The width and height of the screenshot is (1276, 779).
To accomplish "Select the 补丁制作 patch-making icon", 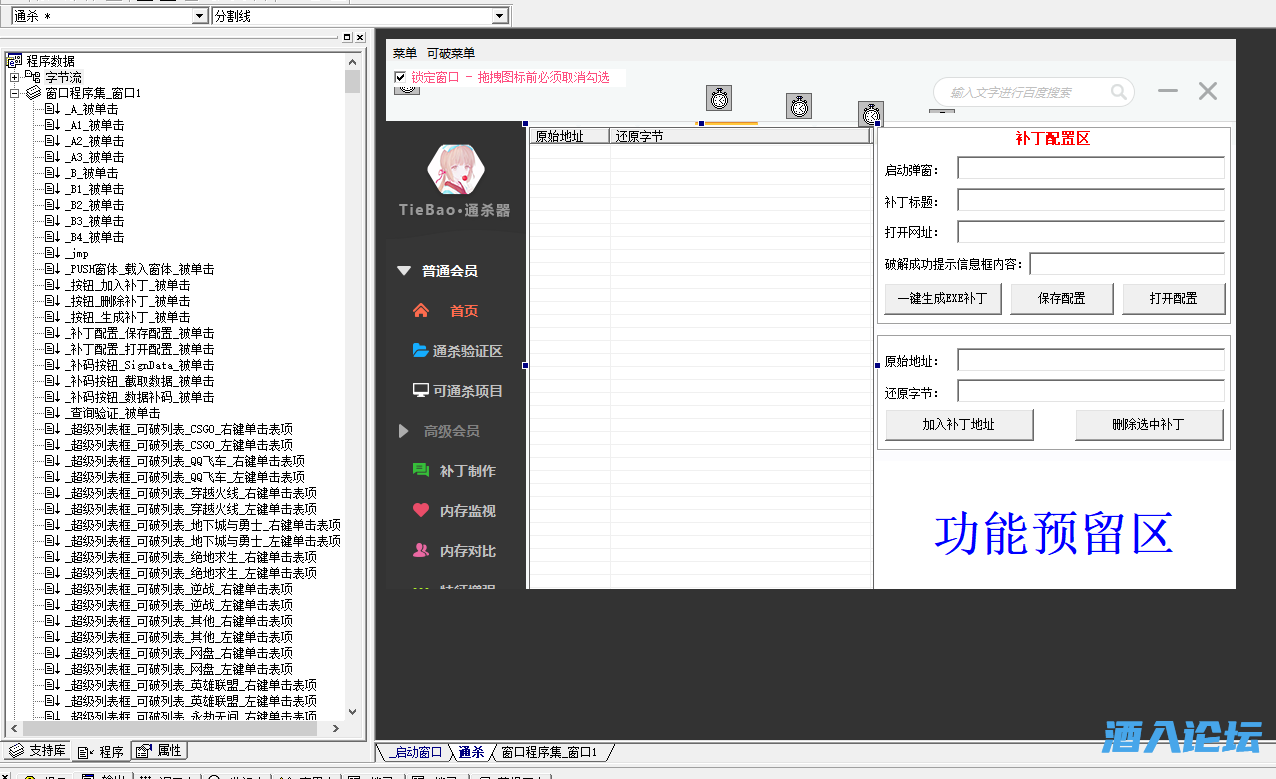I will 420,470.
